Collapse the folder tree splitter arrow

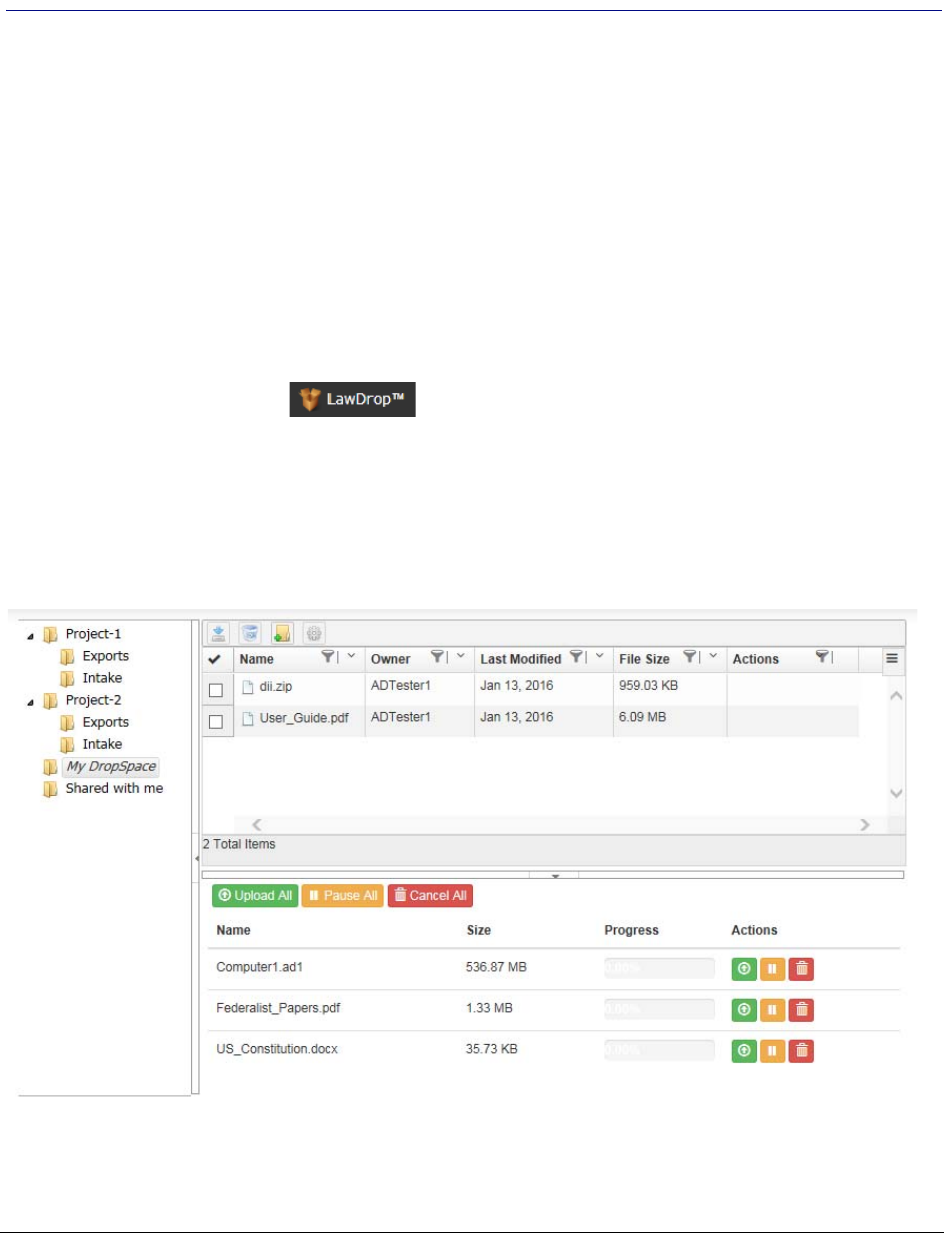pyautogui.click(x=196, y=859)
